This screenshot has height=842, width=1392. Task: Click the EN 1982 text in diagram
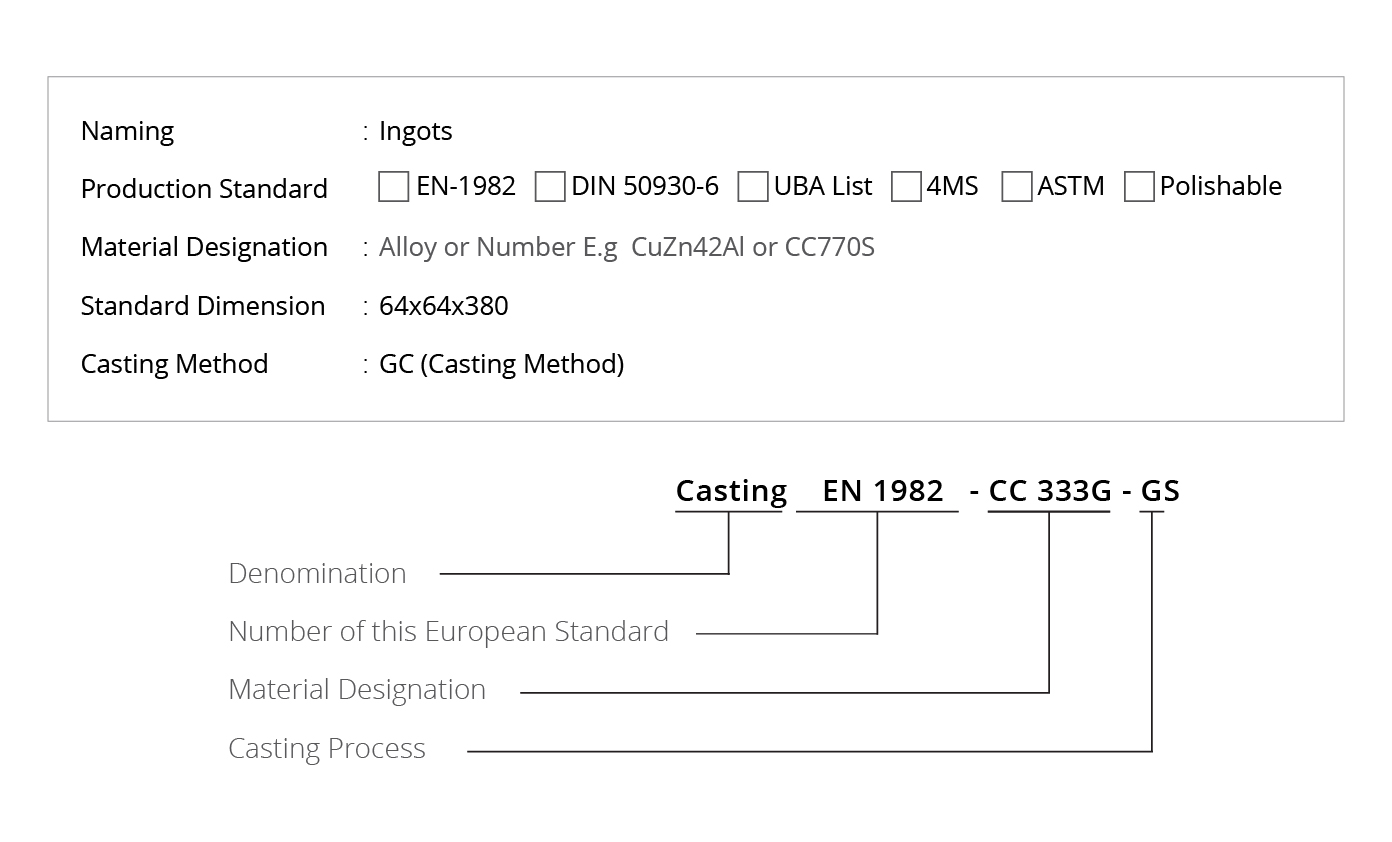(883, 491)
